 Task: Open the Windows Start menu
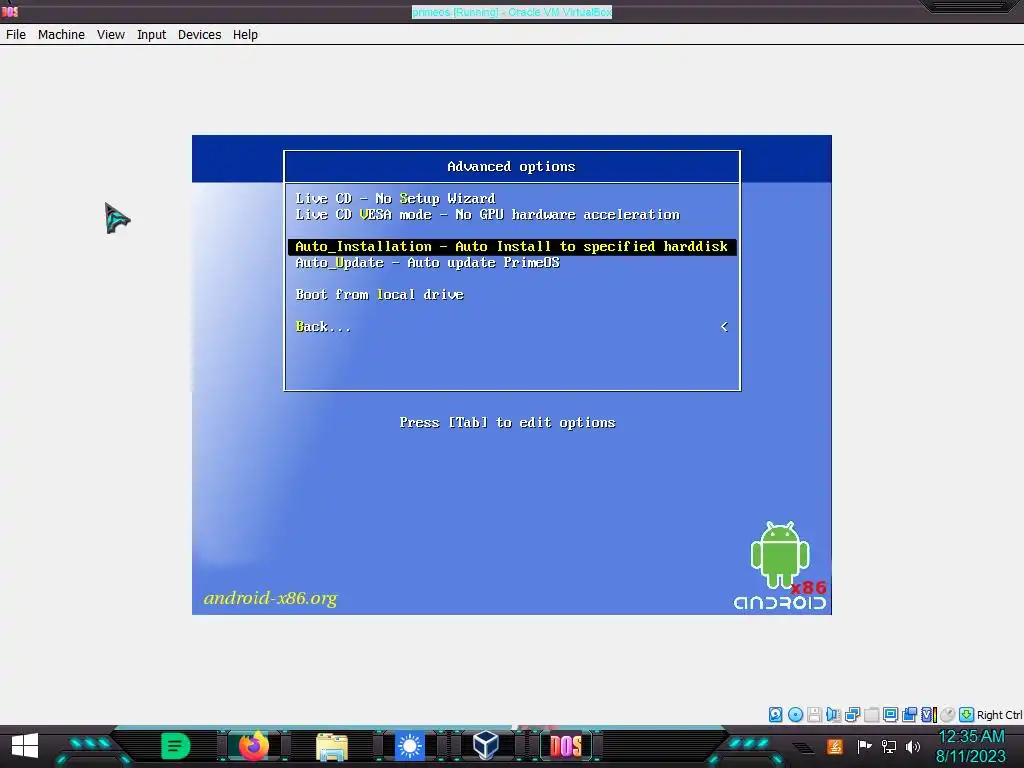(25, 746)
